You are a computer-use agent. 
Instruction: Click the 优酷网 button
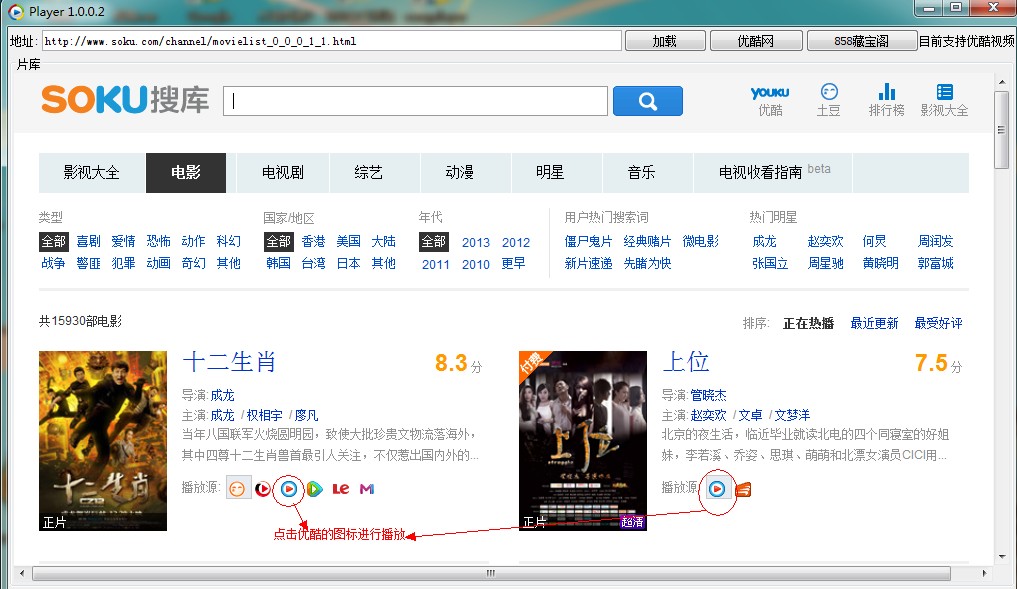tap(756, 41)
